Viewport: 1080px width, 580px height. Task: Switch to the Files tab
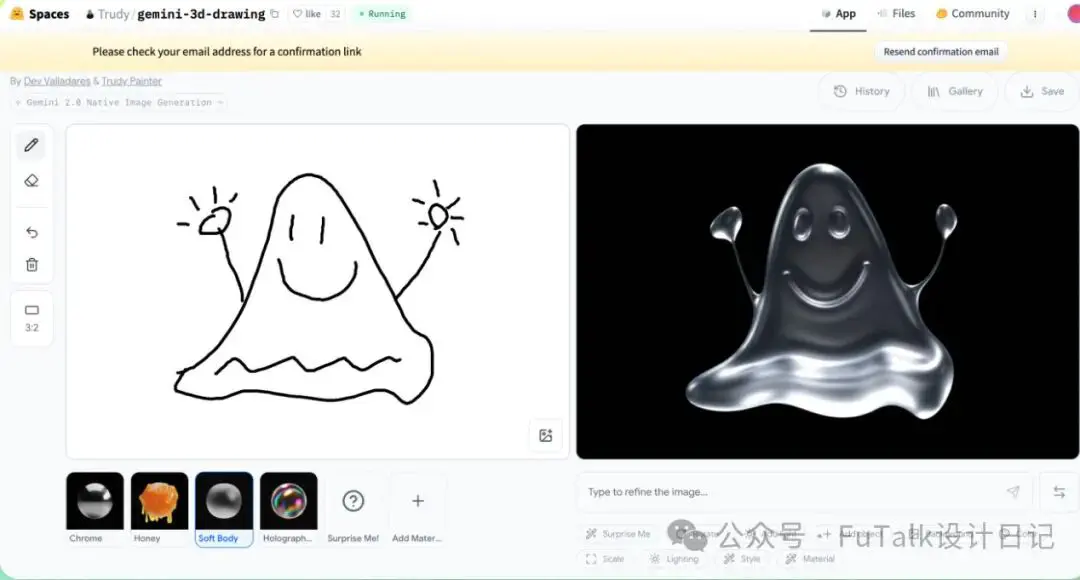[x=895, y=14]
